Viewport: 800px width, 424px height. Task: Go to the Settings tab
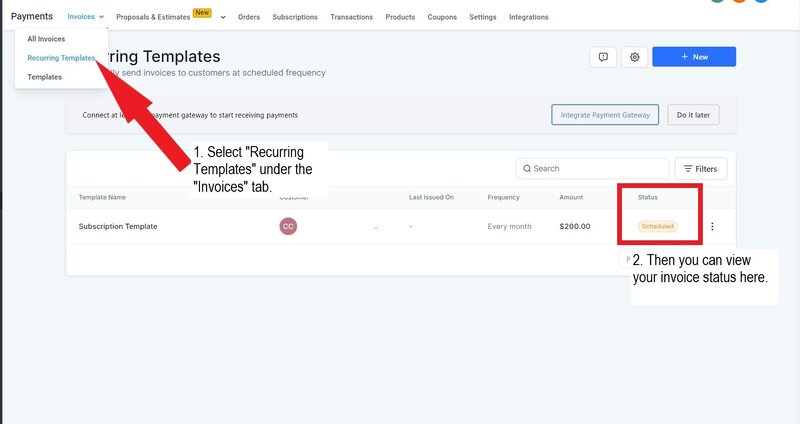pyautogui.click(x=483, y=17)
